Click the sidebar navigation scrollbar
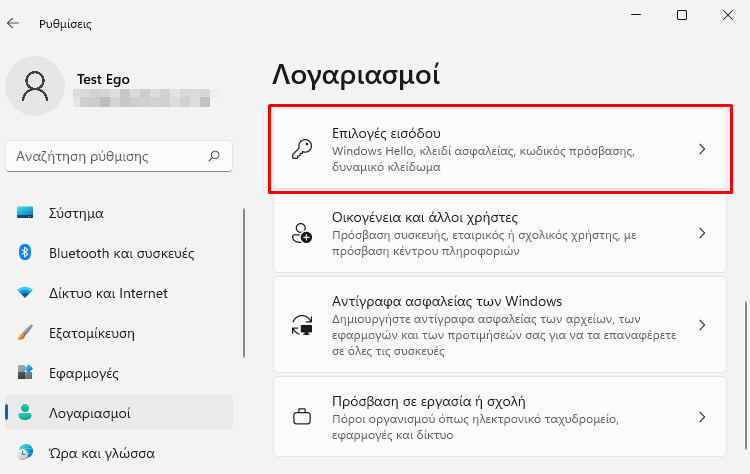Screen dimensions: 750x474 [244, 283]
